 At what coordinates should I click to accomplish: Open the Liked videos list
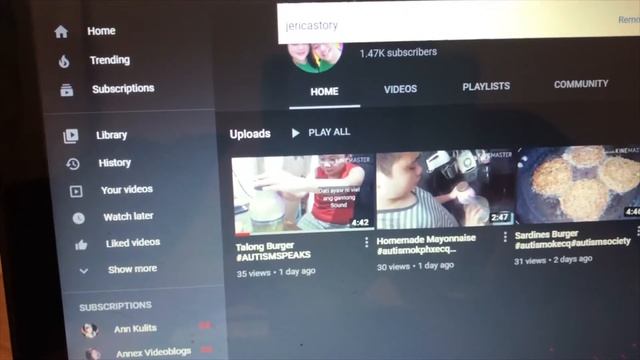click(133, 243)
